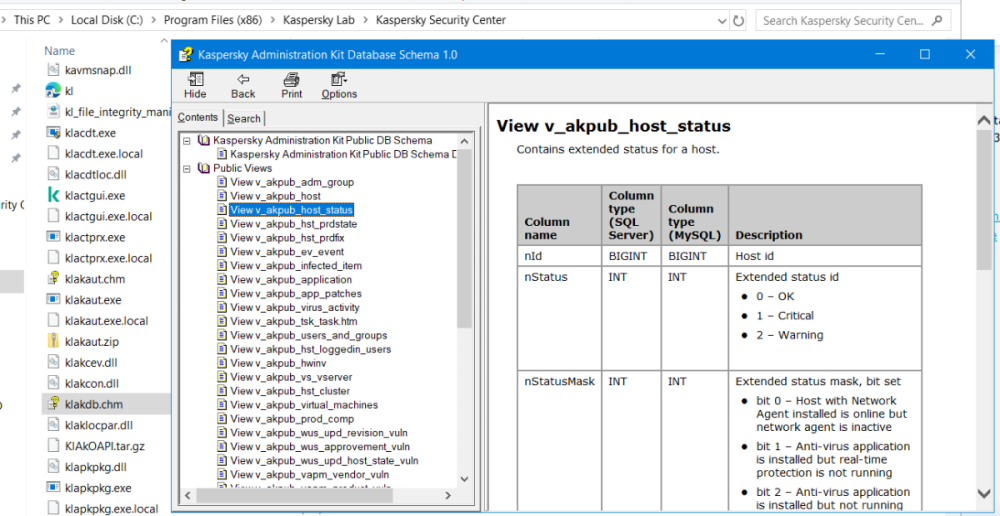1000x516 pixels.
Task: Click the Back arrow toolbar icon
Action: click(243, 85)
